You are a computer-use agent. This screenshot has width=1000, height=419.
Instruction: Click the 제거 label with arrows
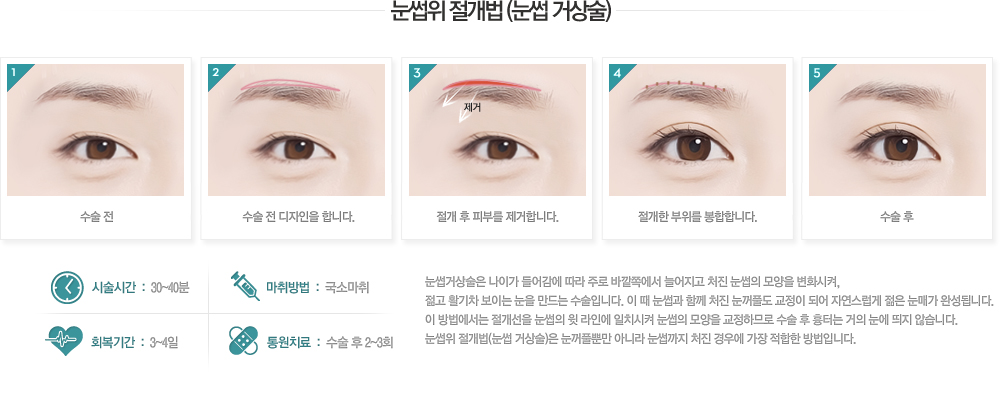click(x=463, y=105)
